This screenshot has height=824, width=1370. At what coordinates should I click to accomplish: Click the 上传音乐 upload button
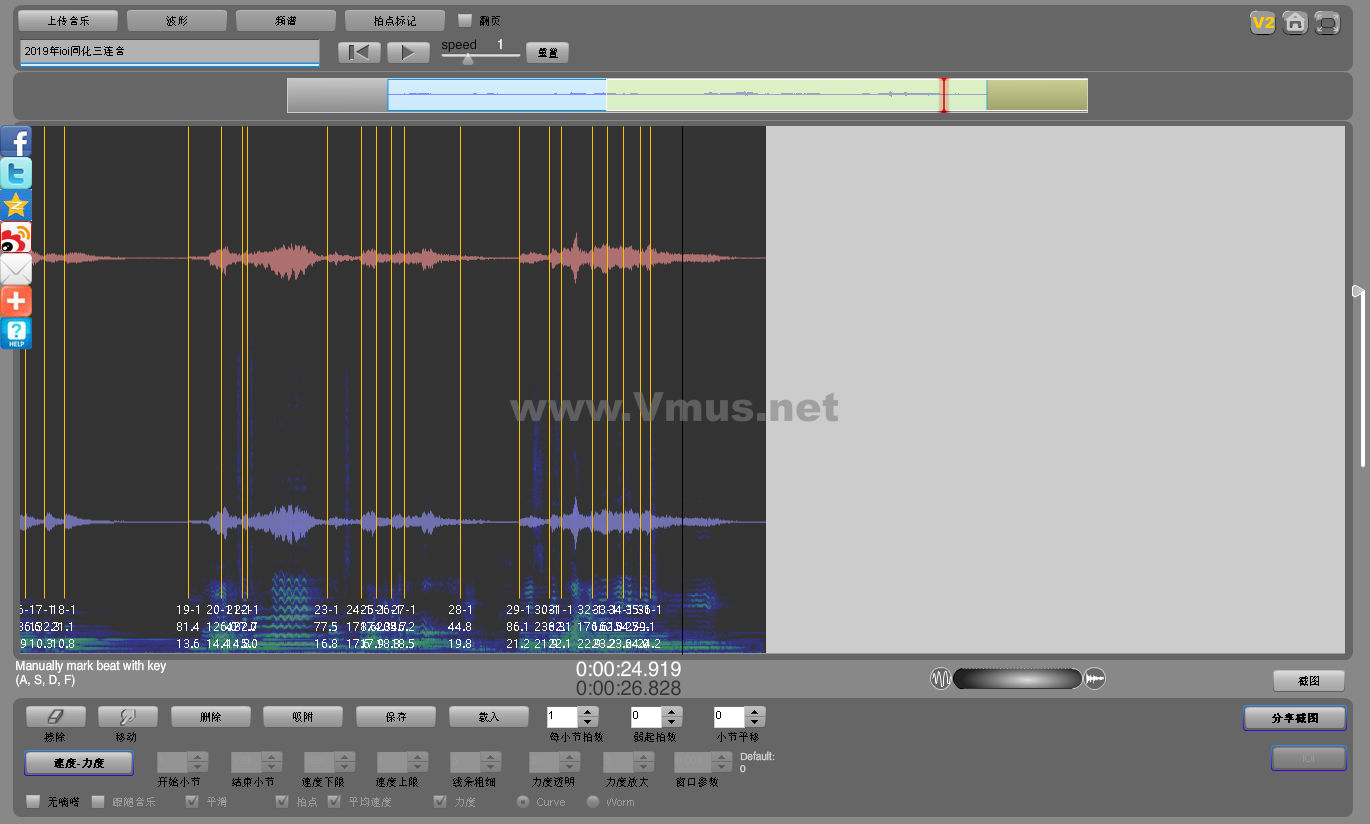tap(68, 20)
